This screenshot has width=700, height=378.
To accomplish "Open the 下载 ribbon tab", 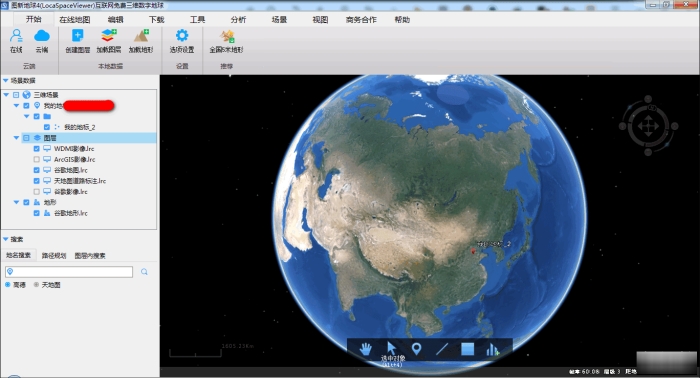I will (156, 20).
